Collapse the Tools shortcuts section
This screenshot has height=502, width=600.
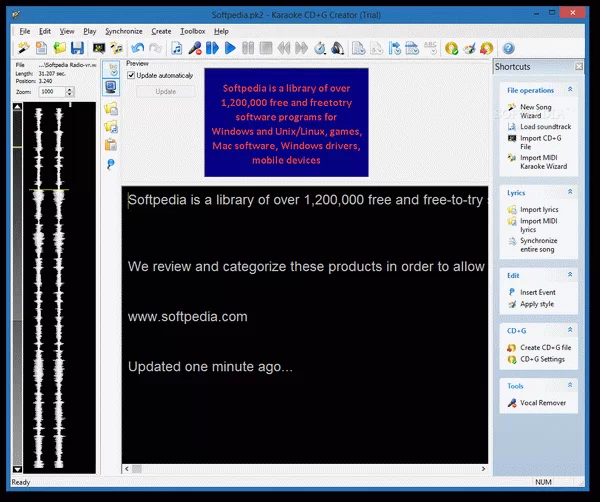tap(570, 385)
